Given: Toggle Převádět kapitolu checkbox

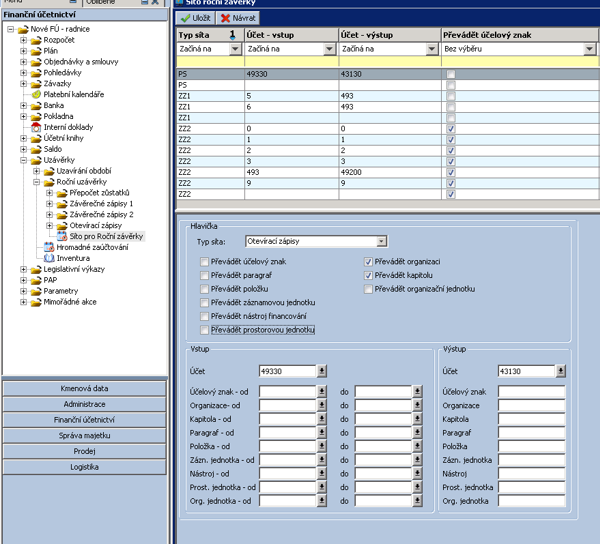Looking at the screenshot, I should pyautogui.click(x=369, y=275).
